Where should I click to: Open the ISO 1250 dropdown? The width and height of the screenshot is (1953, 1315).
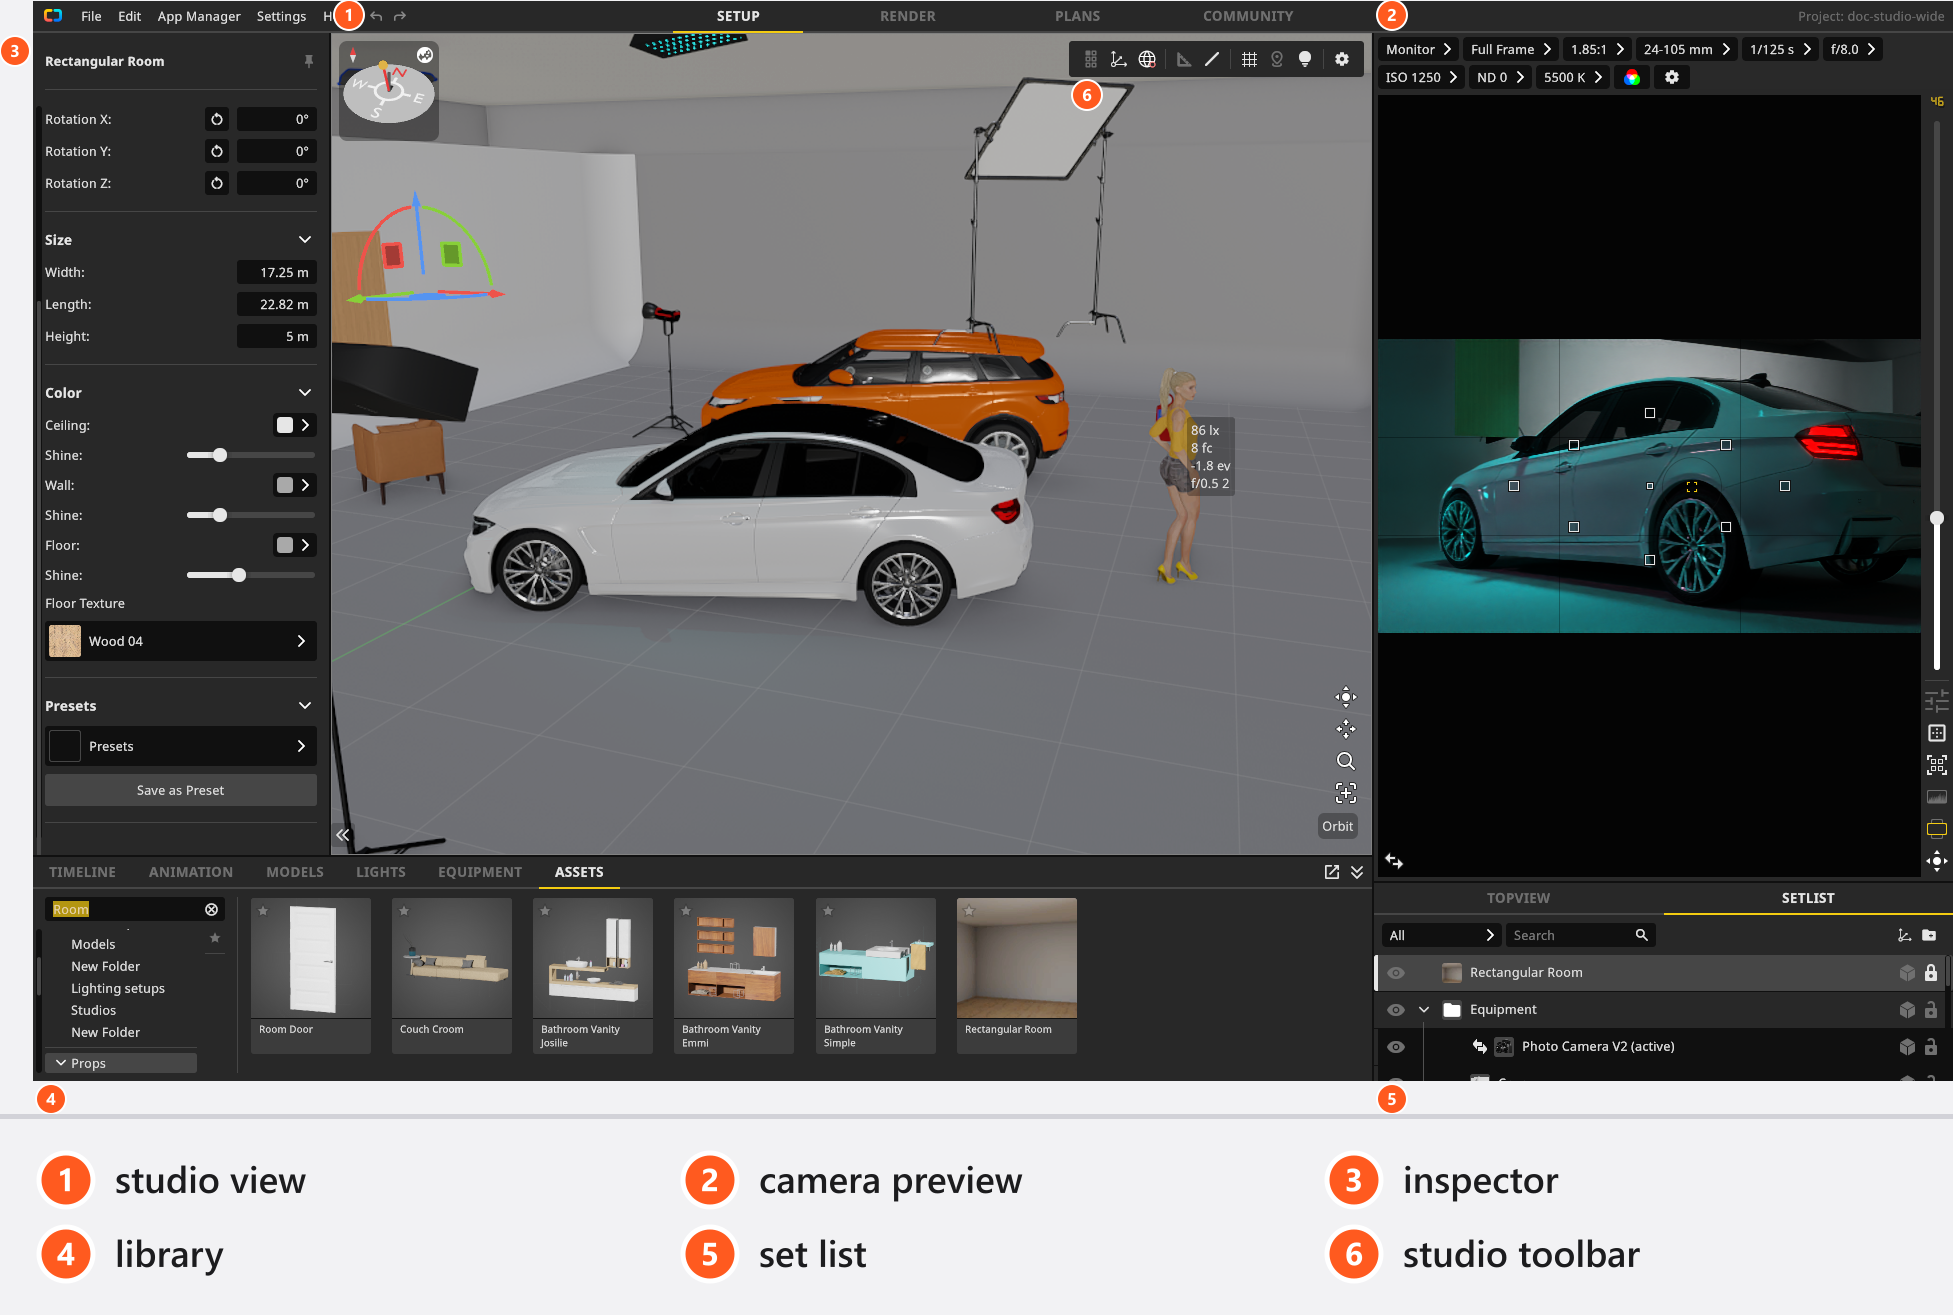[1421, 78]
